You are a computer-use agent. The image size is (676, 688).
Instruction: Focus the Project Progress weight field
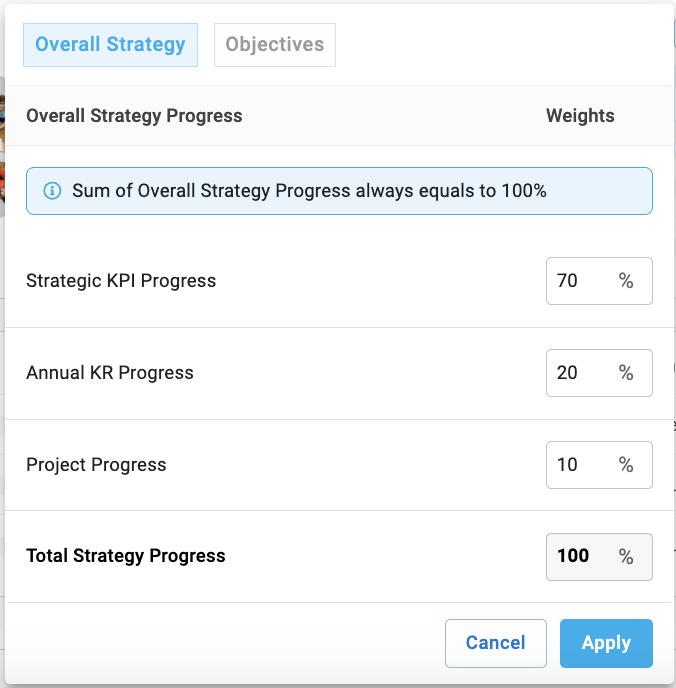(x=599, y=465)
